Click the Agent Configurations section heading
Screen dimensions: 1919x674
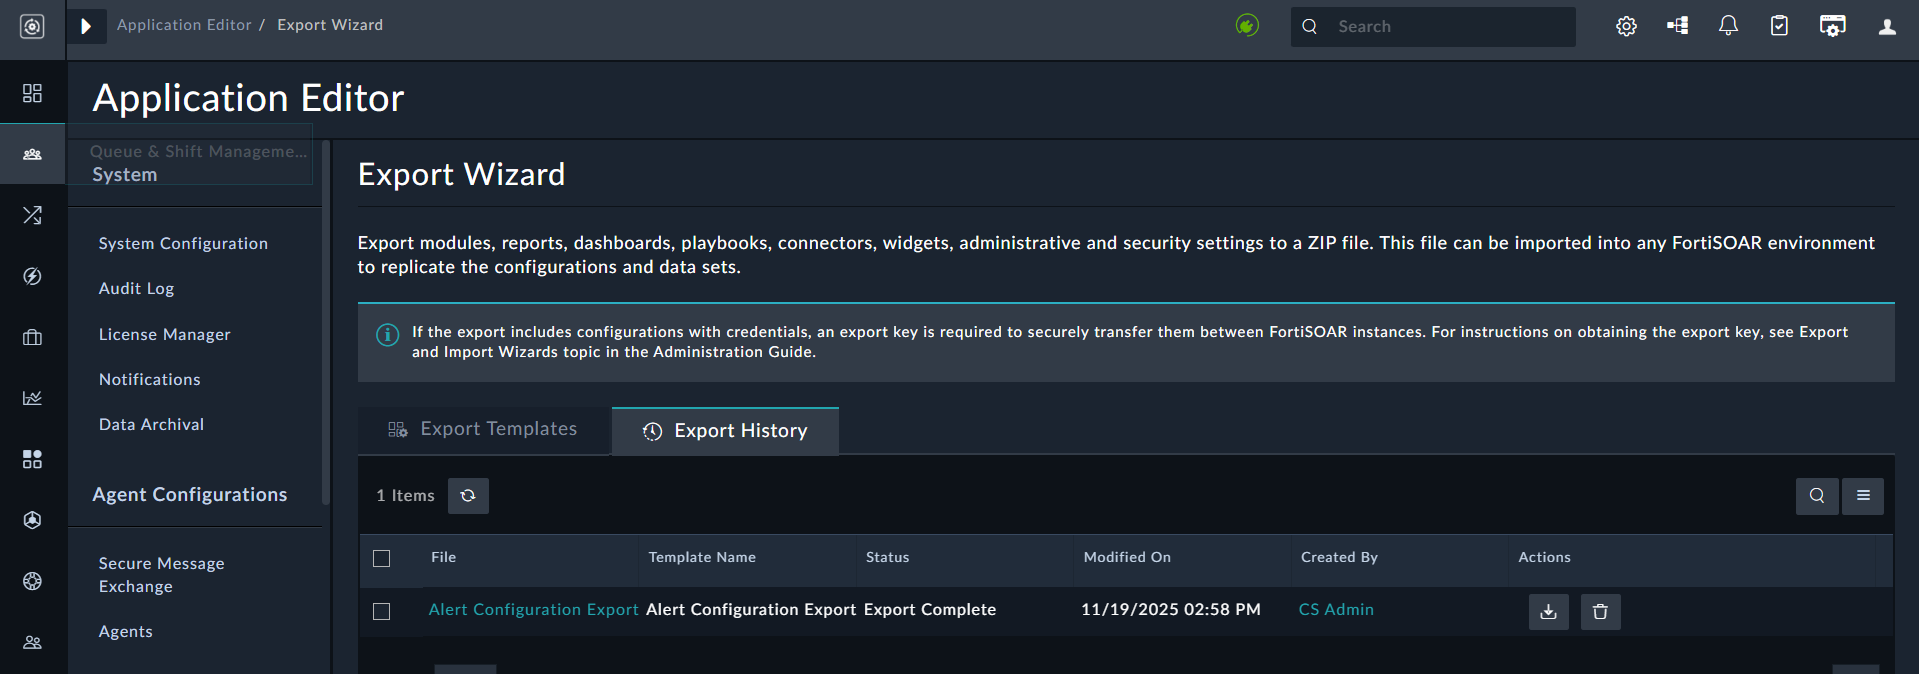tap(190, 495)
